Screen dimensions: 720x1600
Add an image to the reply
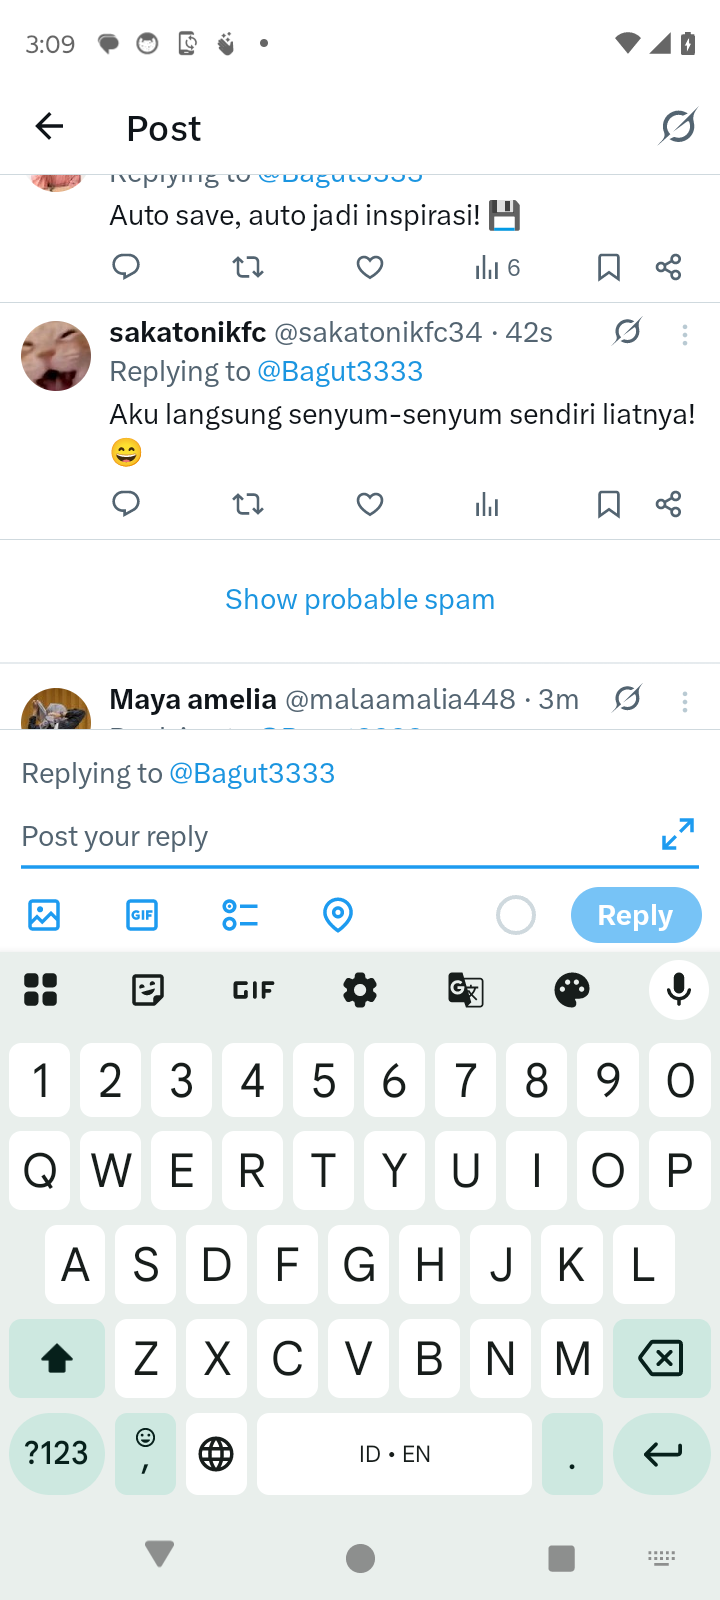44,914
